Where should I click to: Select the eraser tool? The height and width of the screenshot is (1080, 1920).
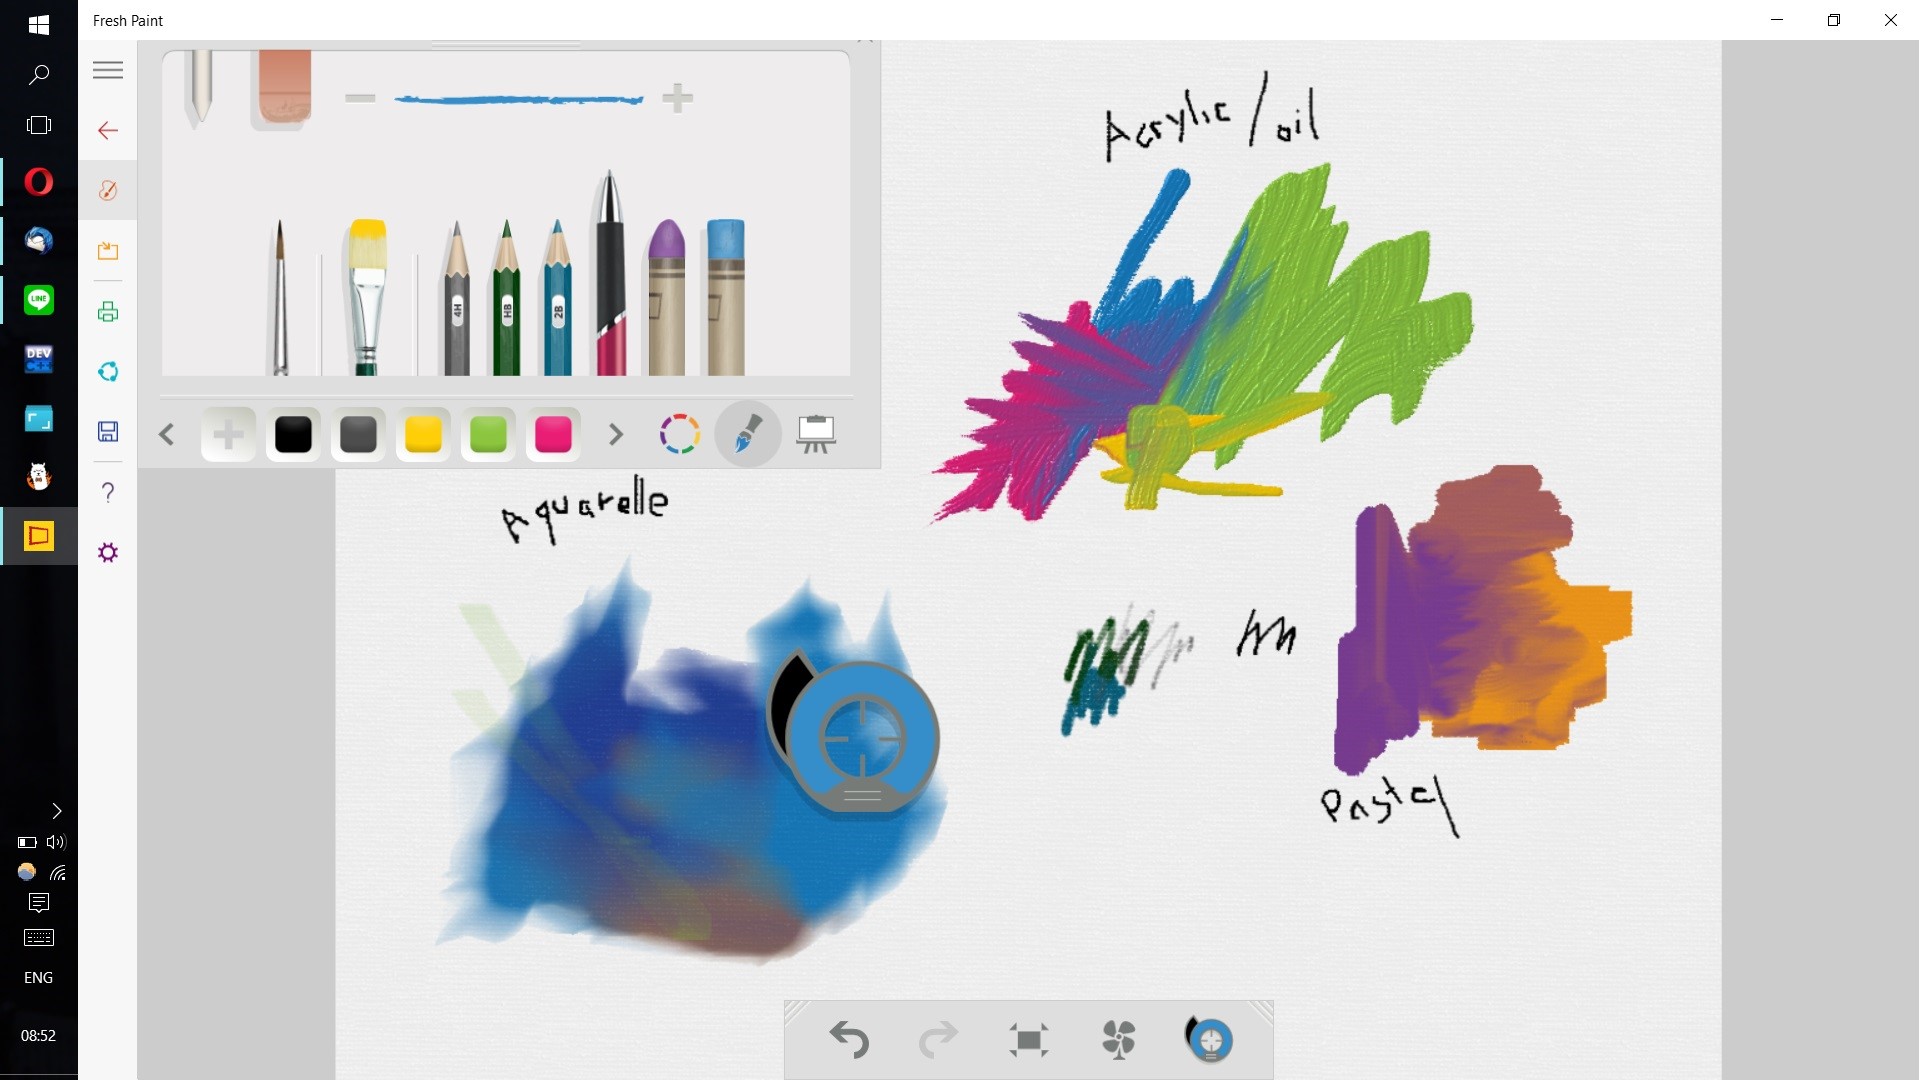[x=284, y=88]
